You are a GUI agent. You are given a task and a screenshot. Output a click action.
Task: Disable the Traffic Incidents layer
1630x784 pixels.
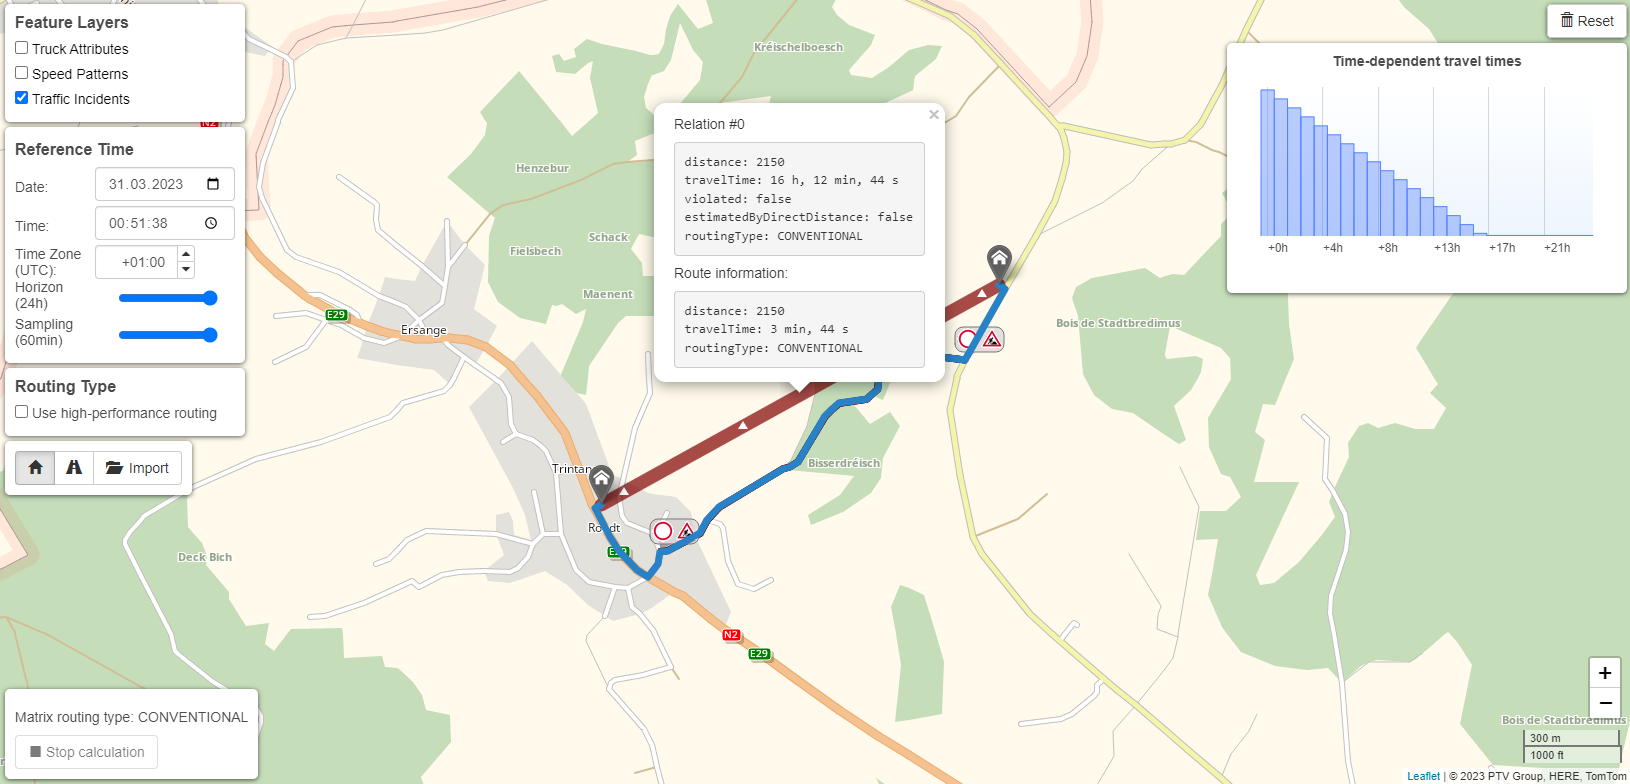[x=21, y=98]
